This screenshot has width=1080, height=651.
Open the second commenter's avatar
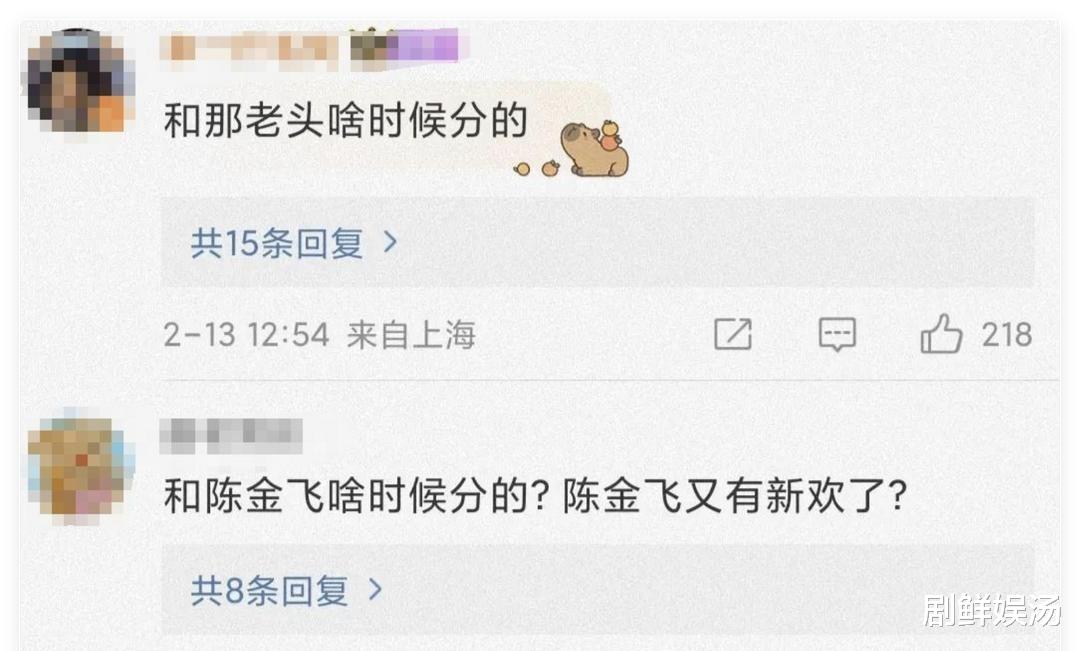81,468
